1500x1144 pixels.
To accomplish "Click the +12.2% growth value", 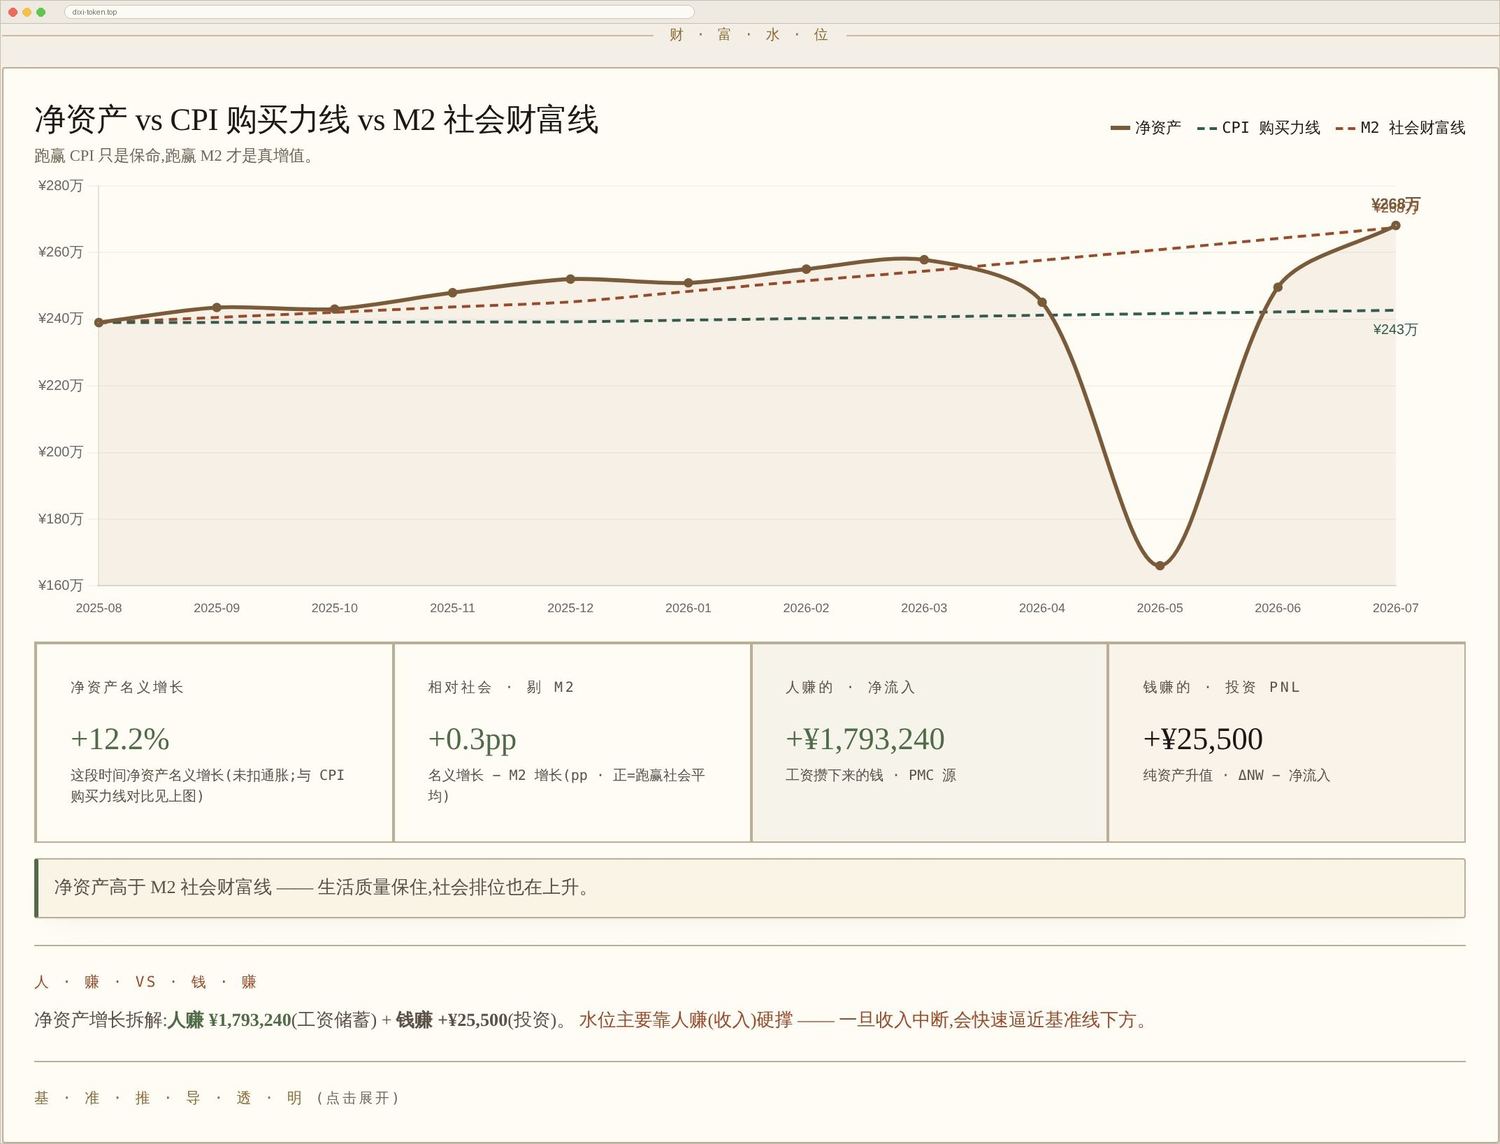I will pyautogui.click(x=120, y=739).
